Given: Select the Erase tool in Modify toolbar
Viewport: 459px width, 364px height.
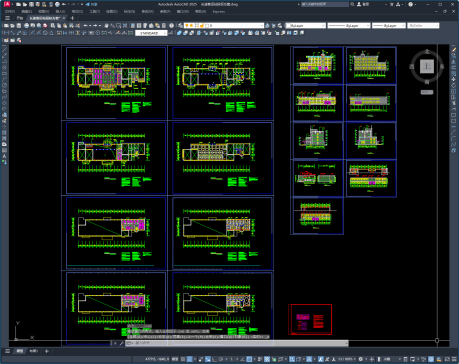Looking at the screenshot, I should [454, 49].
